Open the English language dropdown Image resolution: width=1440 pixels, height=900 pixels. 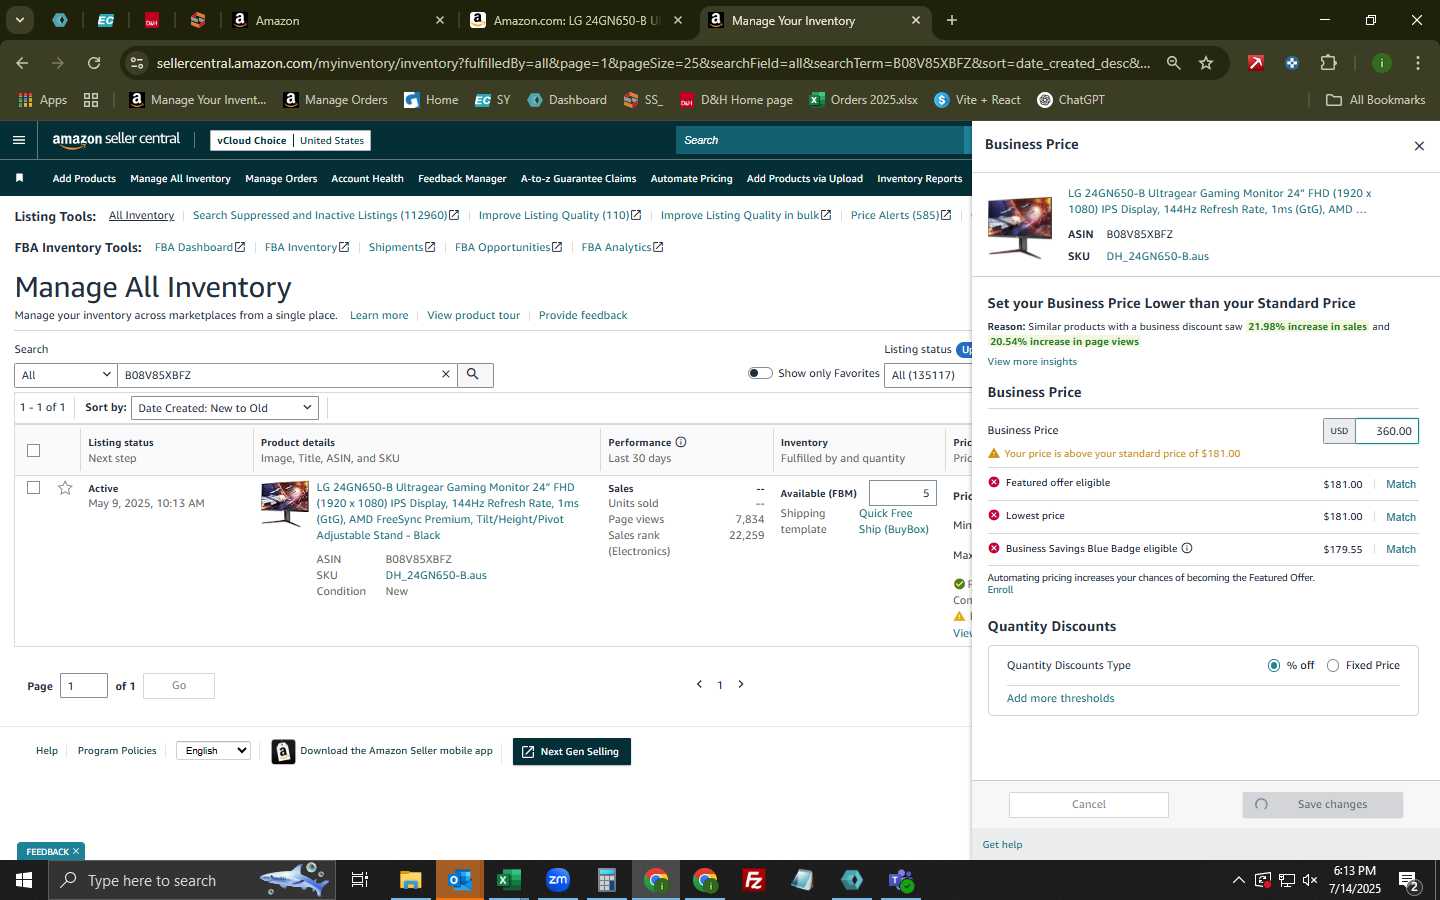(x=213, y=750)
